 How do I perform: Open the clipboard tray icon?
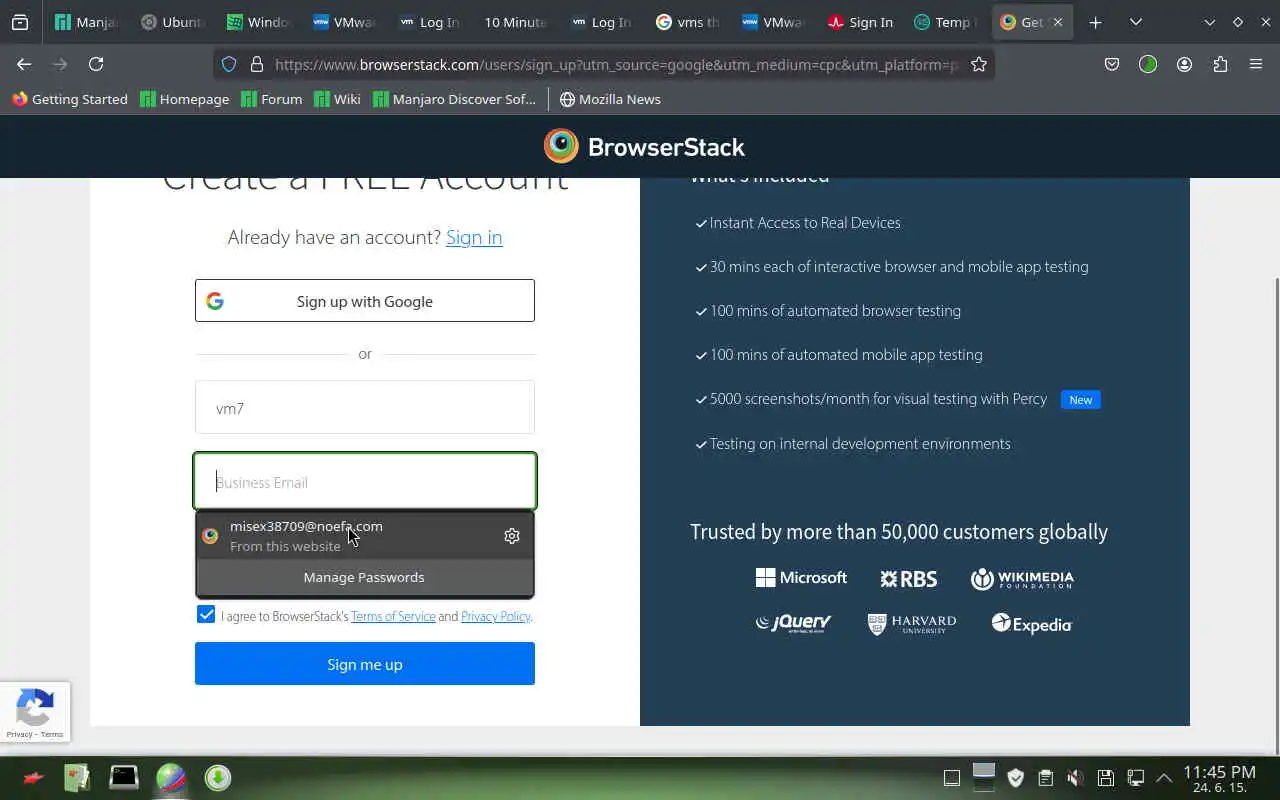click(x=1045, y=777)
